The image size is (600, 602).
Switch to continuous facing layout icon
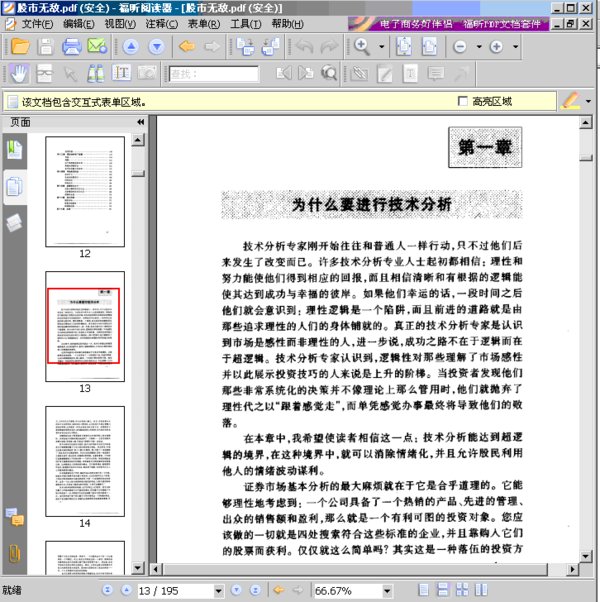click(x=462, y=590)
